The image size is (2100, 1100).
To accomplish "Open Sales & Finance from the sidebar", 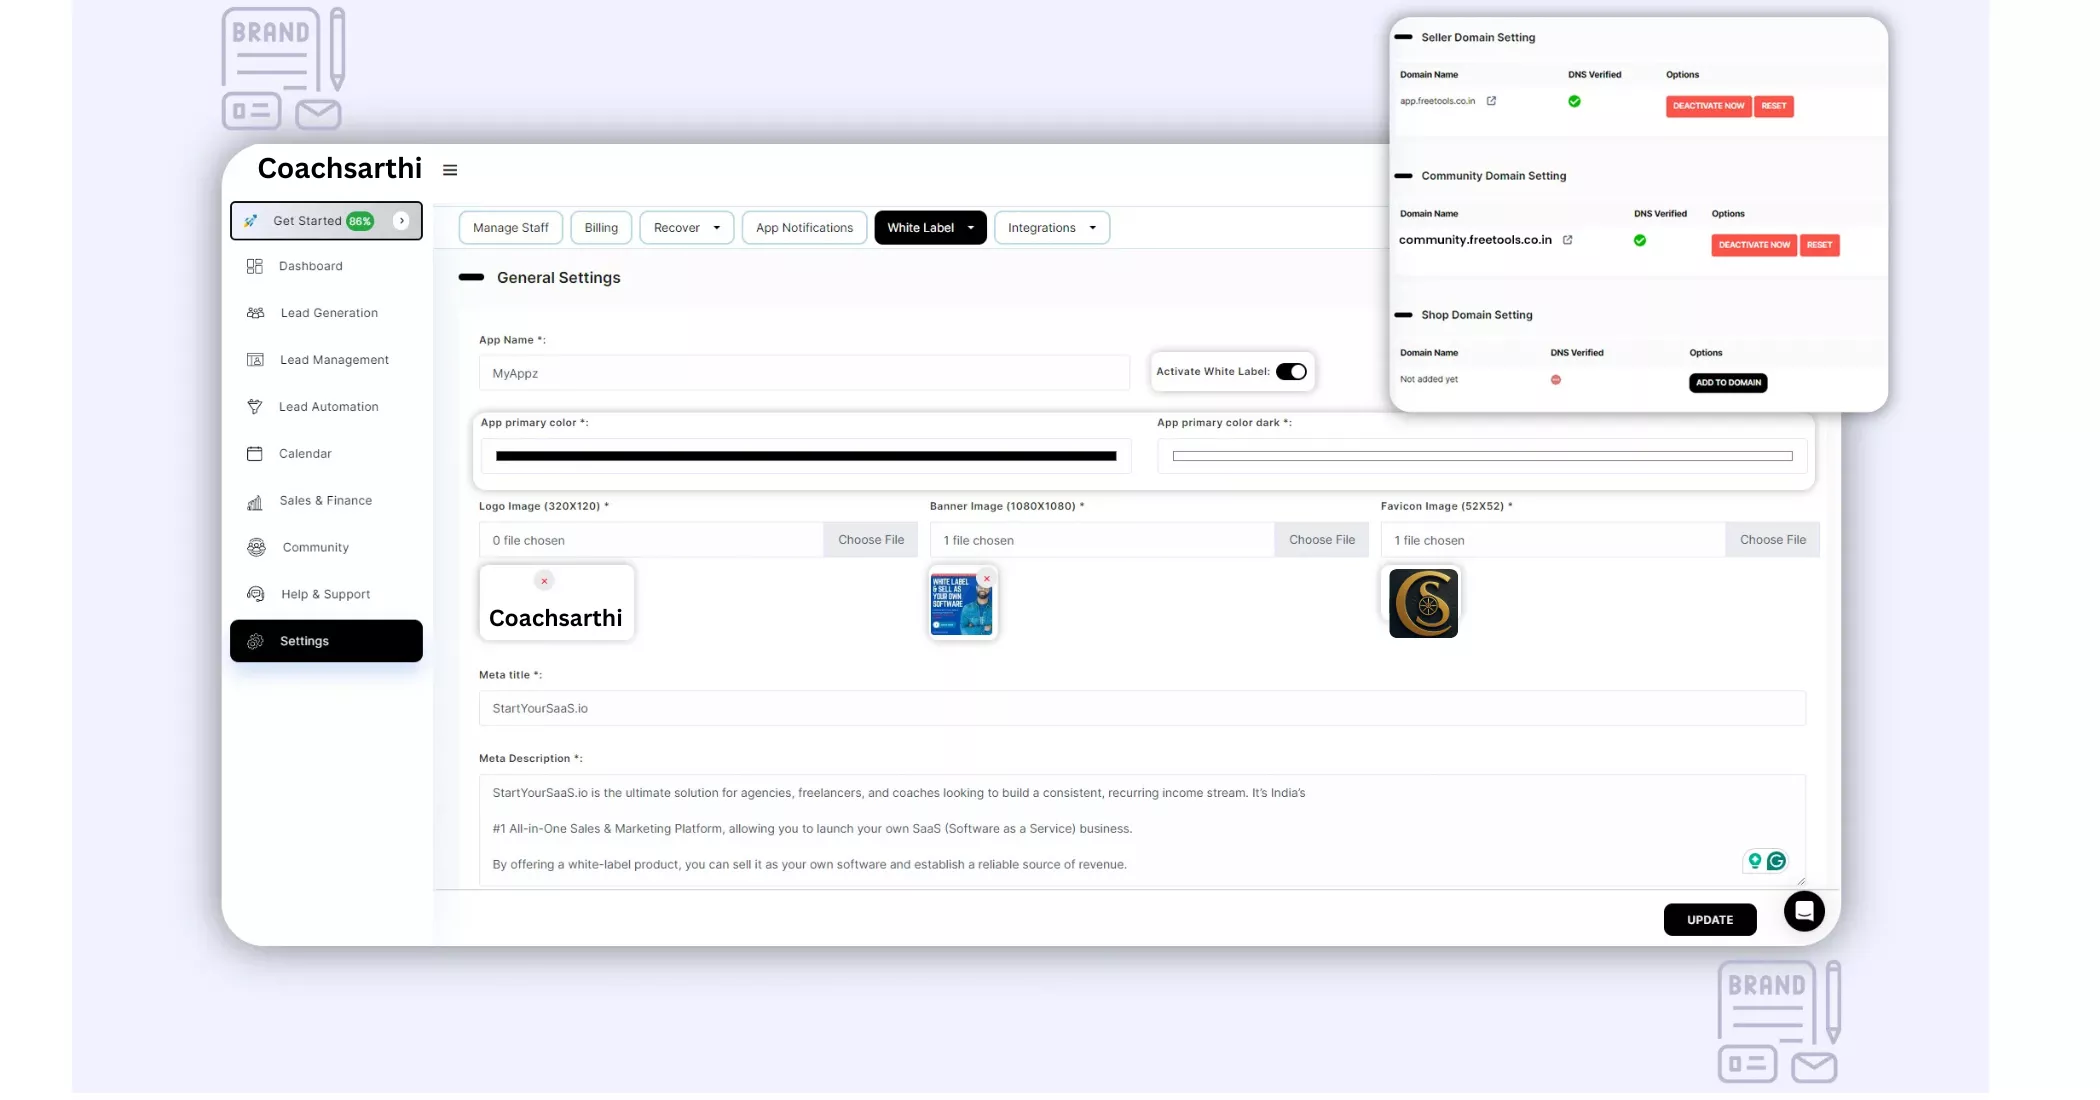I will [326, 501].
